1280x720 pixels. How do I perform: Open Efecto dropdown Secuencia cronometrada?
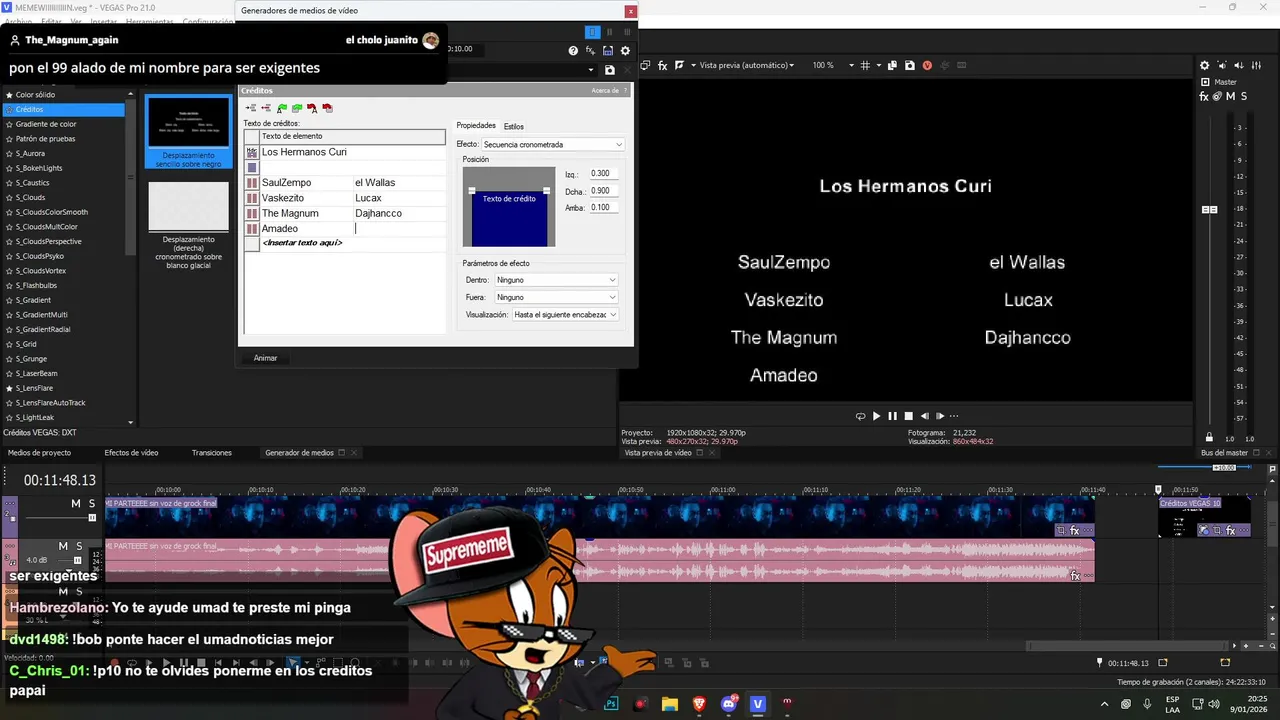coord(553,144)
